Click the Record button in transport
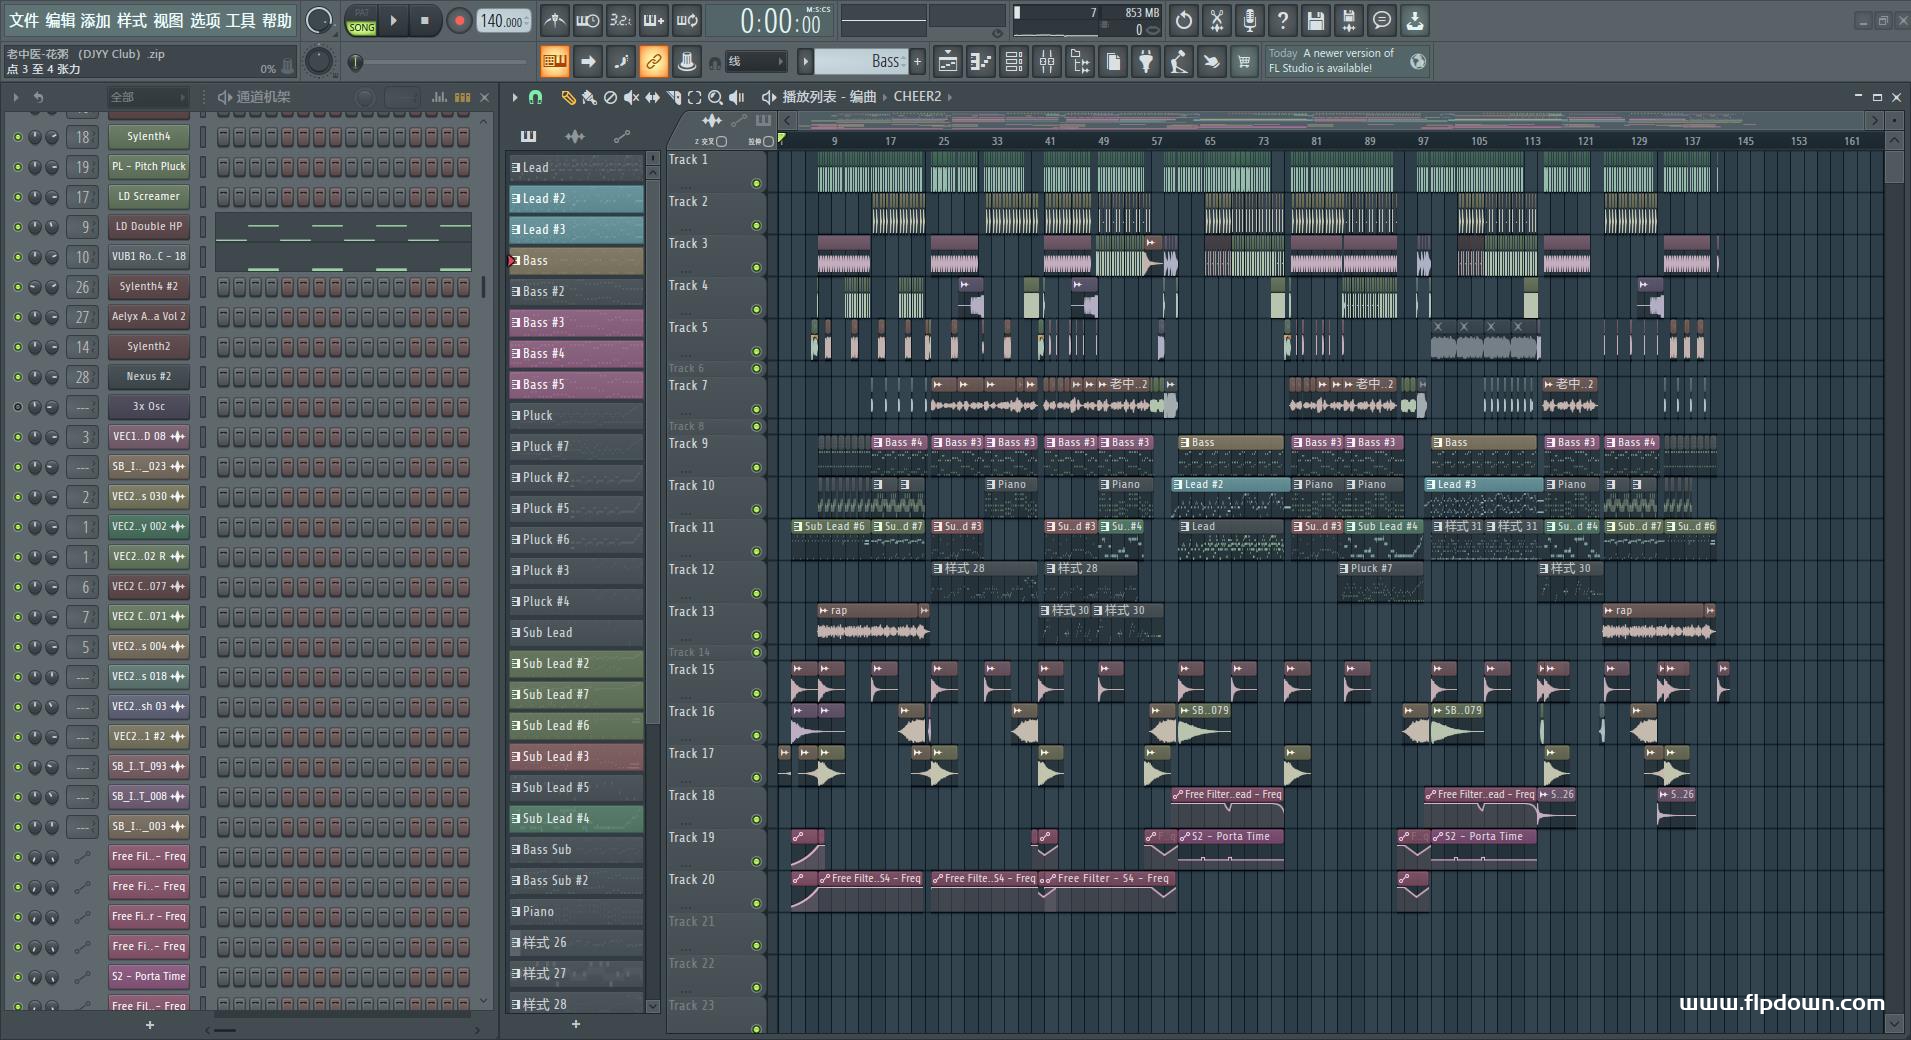Viewport: 1911px width, 1040px height. (x=459, y=20)
